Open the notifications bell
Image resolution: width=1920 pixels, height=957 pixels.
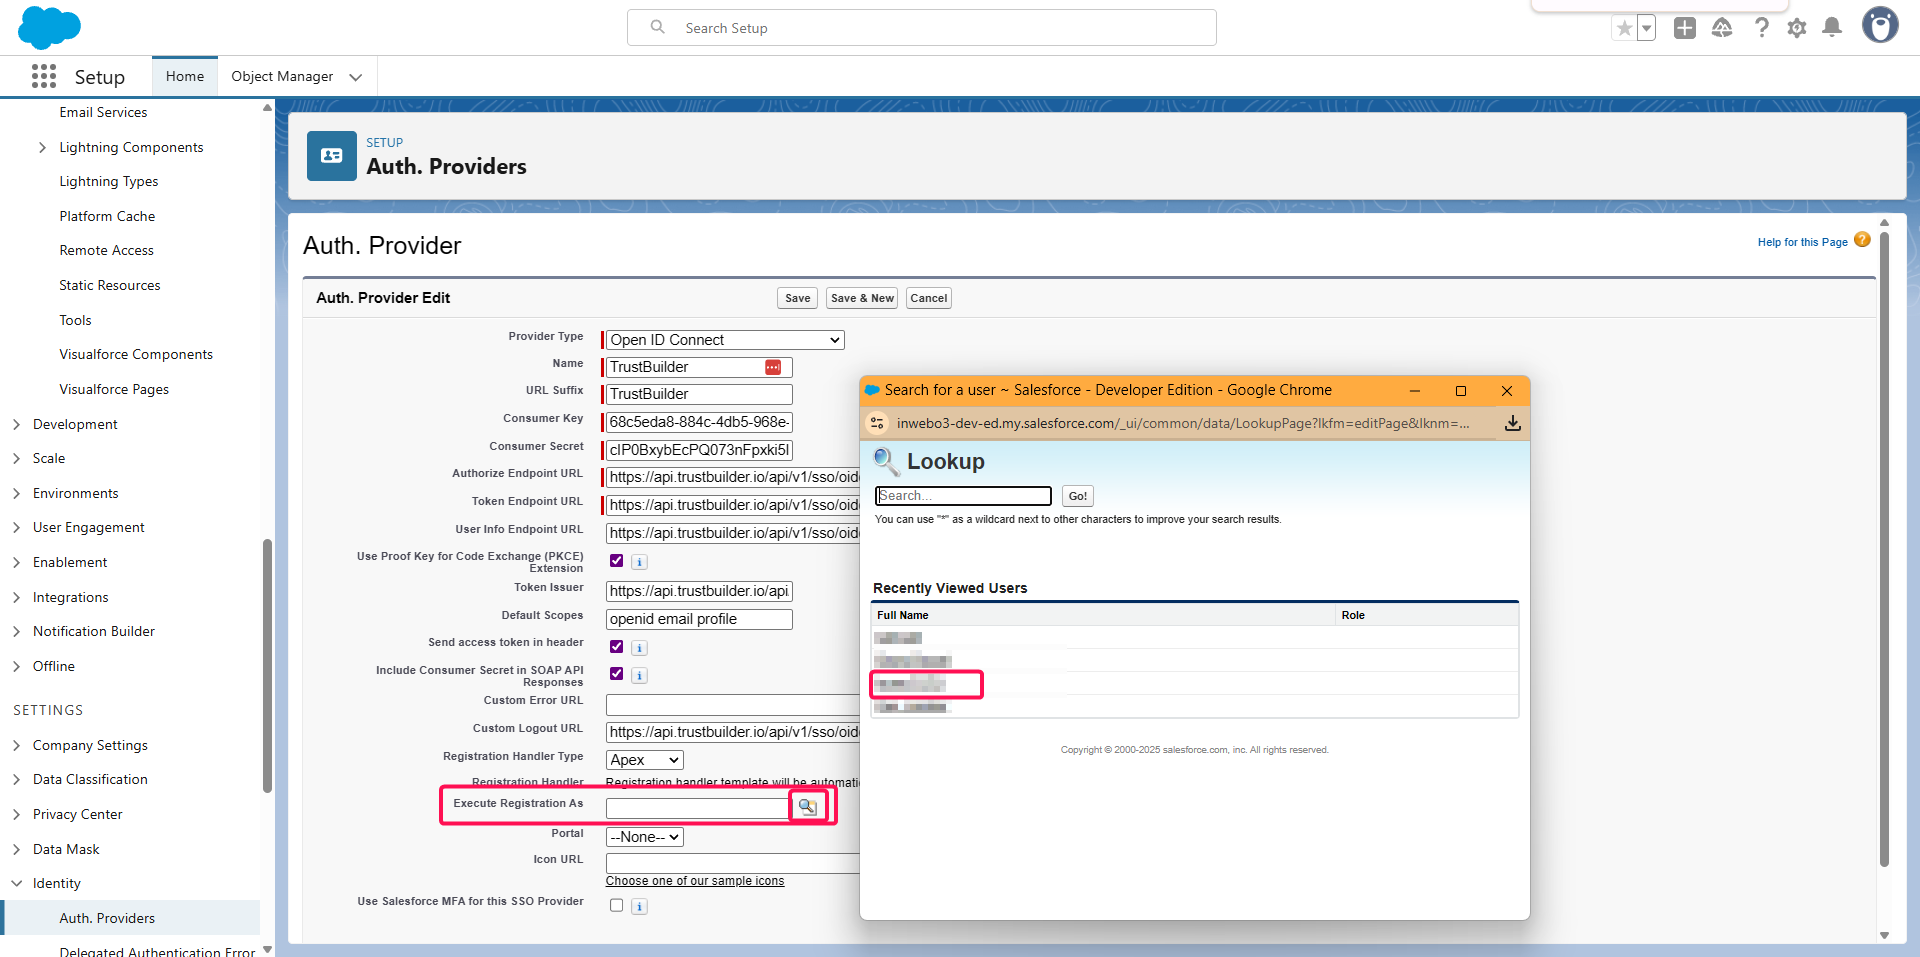(1831, 28)
